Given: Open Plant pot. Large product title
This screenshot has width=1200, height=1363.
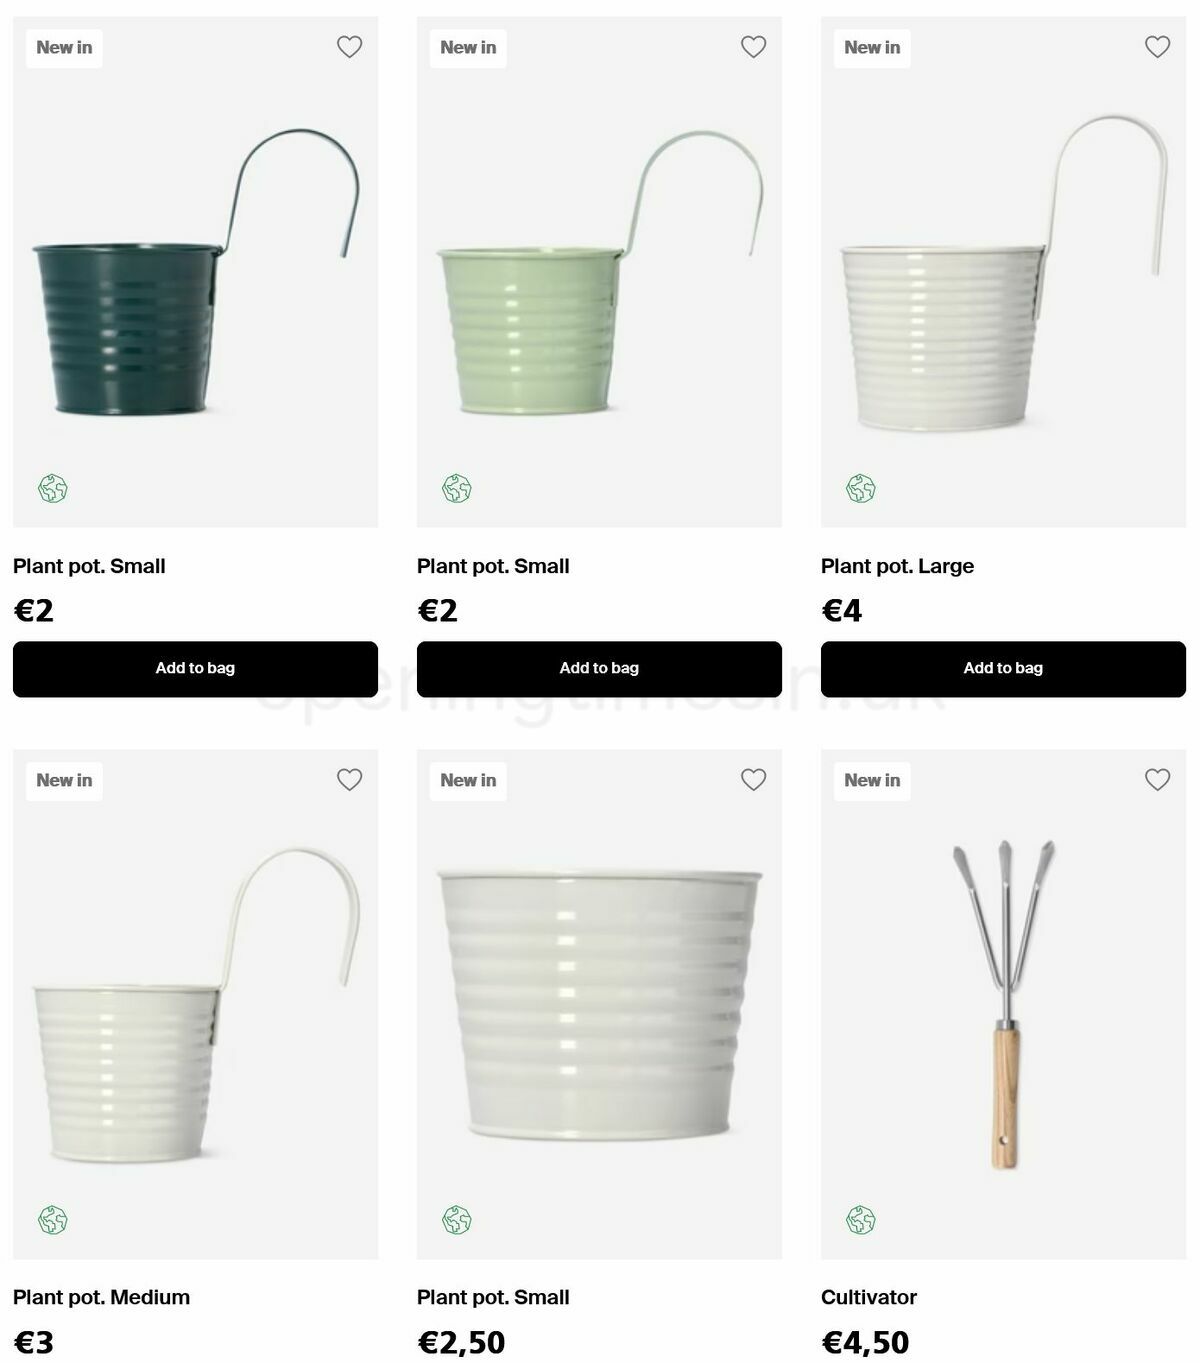Looking at the screenshot, I should pos(897,566).
